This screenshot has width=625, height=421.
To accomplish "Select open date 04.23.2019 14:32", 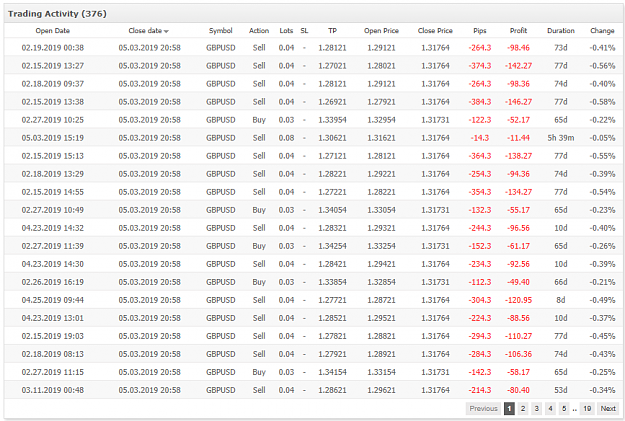I will click(x=53, y=228).
